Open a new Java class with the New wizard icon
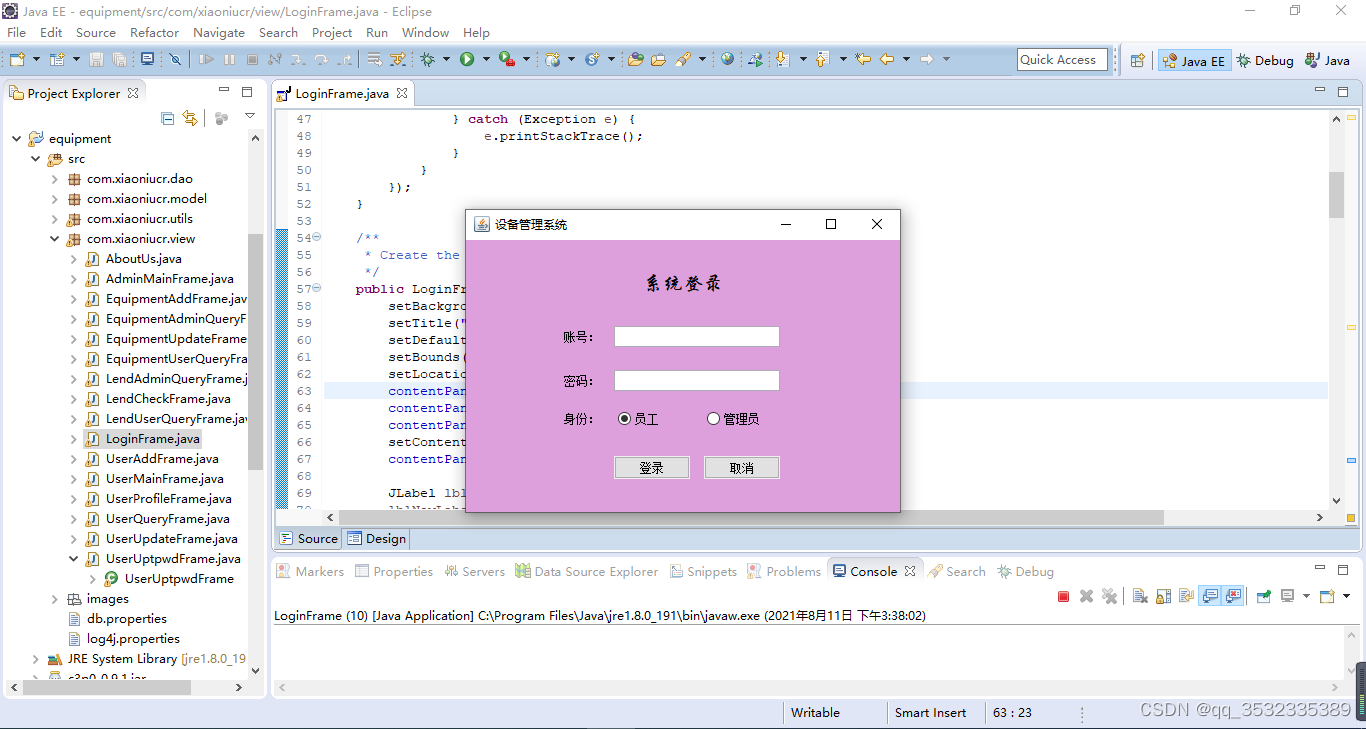 click(18, 59)
